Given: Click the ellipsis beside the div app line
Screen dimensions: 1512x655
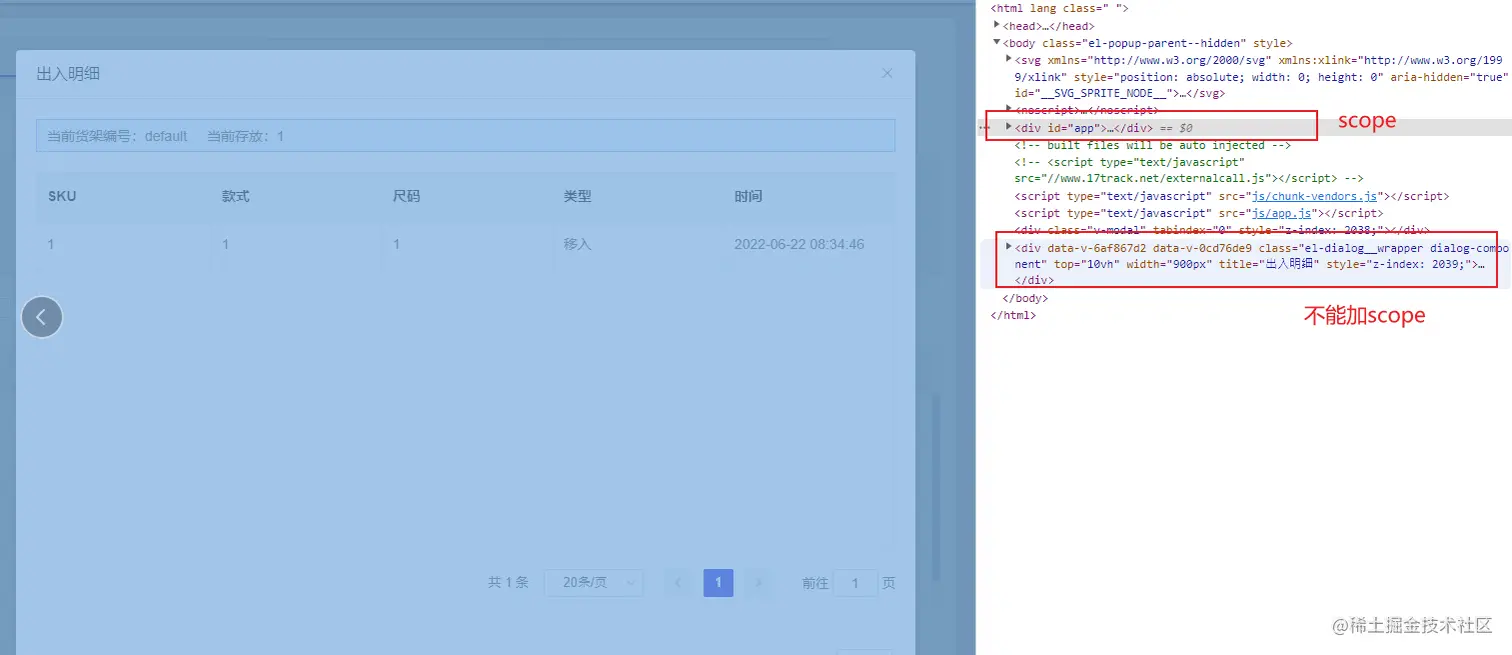Looking at the screenshot, I should [984, 128].
